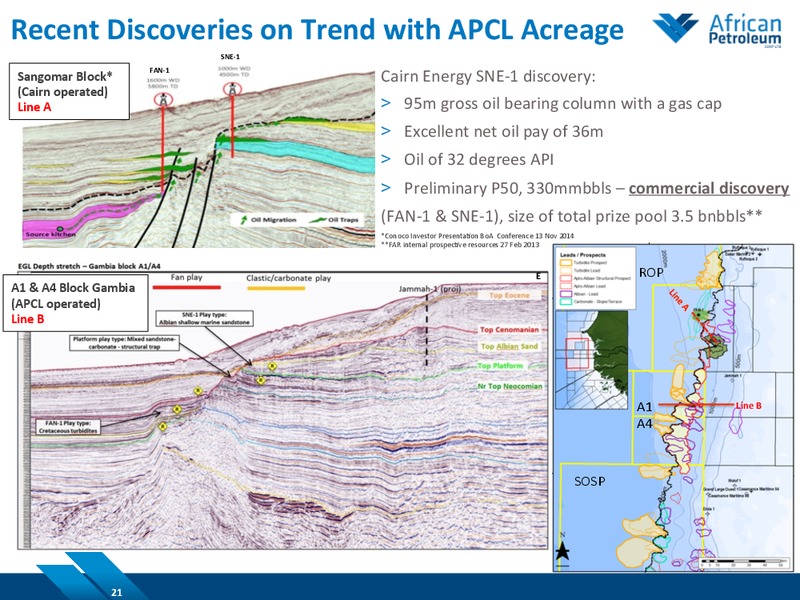Click 'Cairn Energy SNE-1 discovery:' heading
This screenshot has height=600, width=800.
(x=488, y=76)
